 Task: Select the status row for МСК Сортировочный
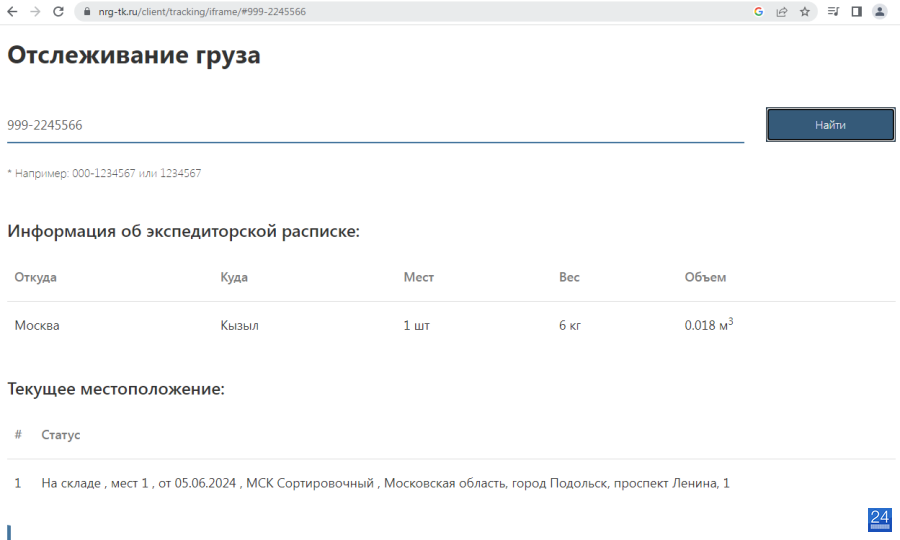(x=451, y=483)
